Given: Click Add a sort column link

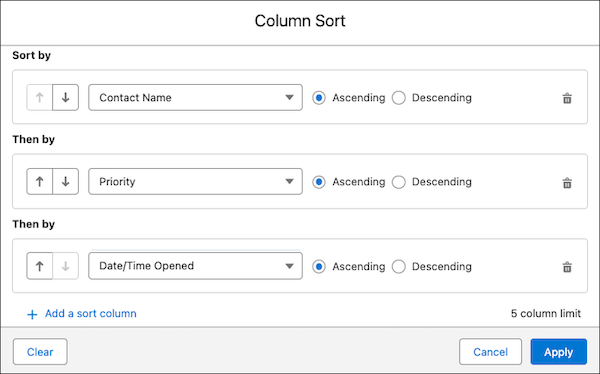Looking at the screenshot, I should pyautogui.click(x=91, y=314).
